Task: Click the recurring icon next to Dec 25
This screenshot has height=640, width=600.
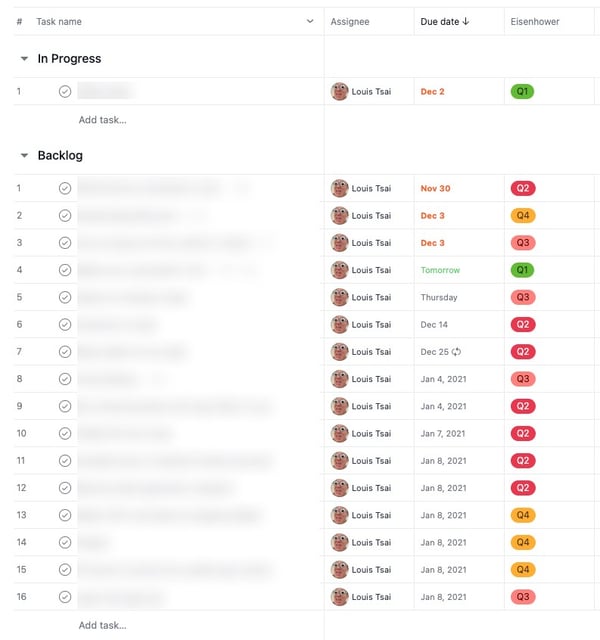Action: (x=456, y=352)
